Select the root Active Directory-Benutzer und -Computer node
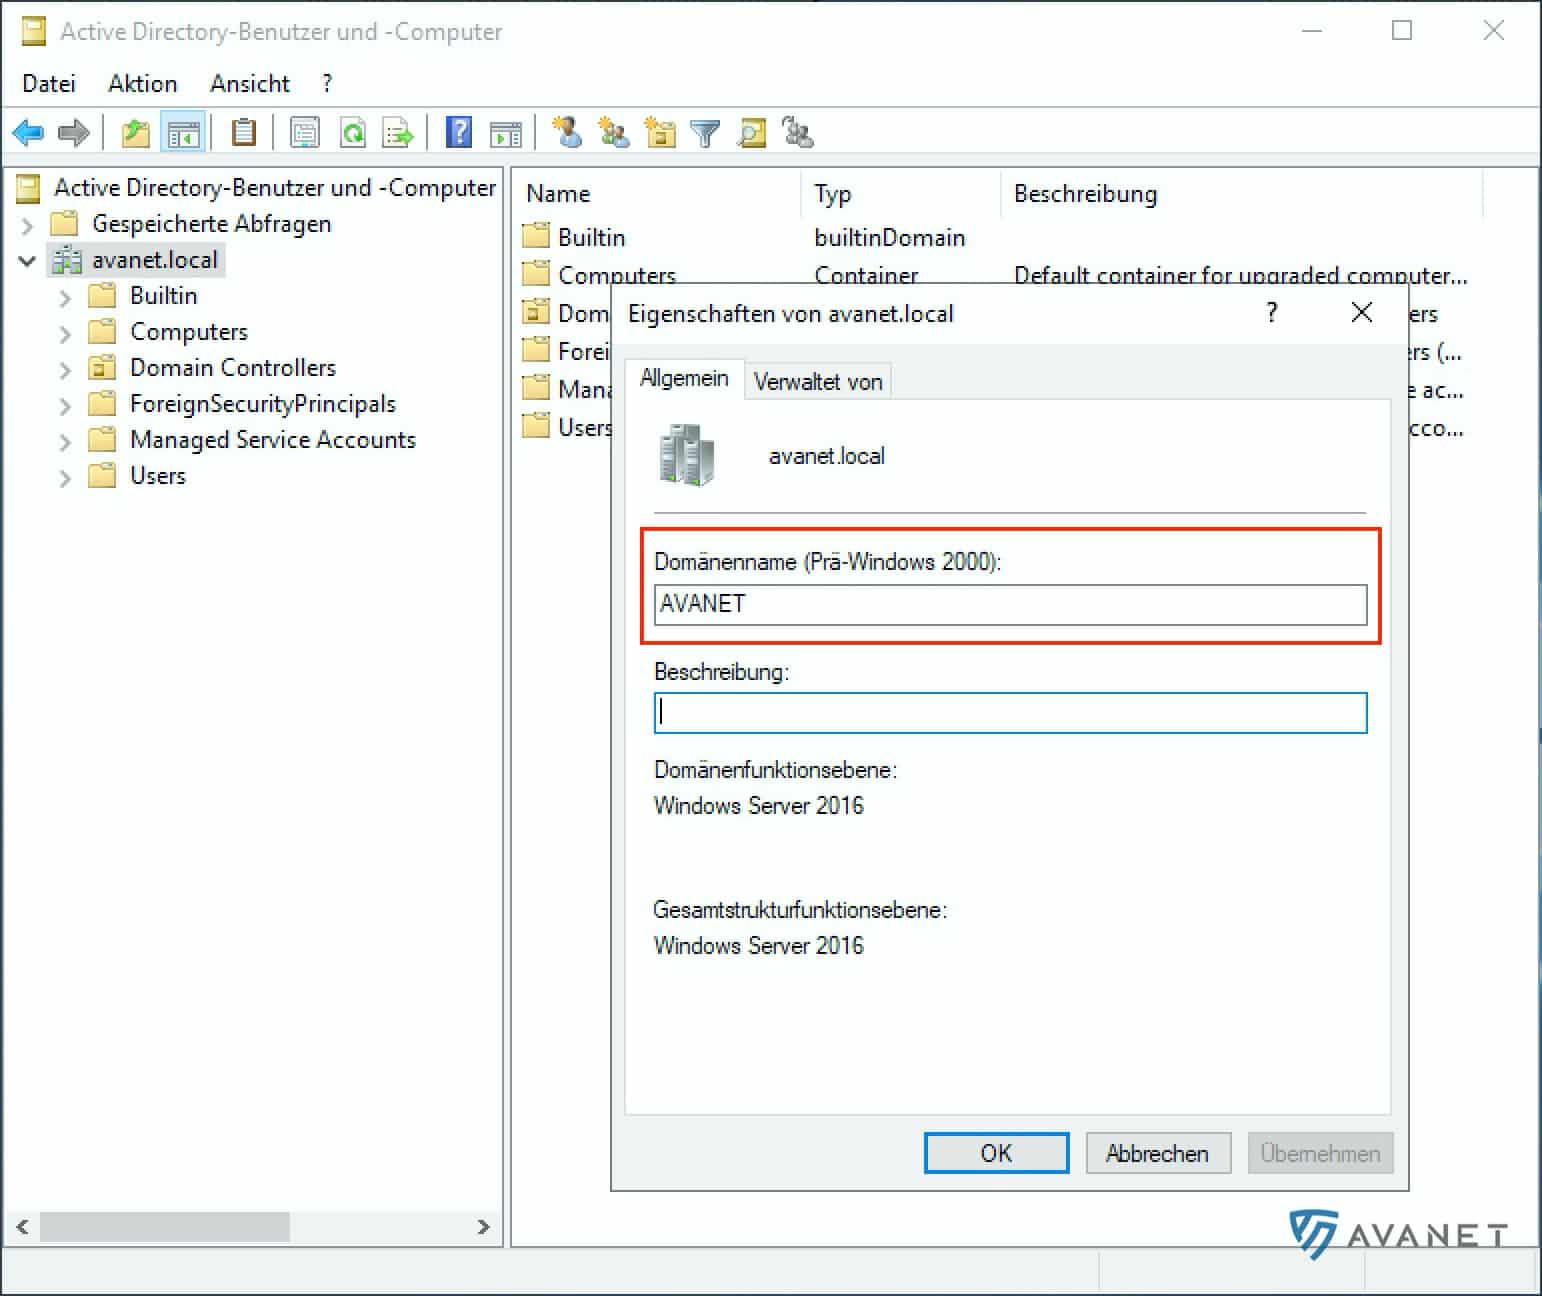 (x=274, y=187)
